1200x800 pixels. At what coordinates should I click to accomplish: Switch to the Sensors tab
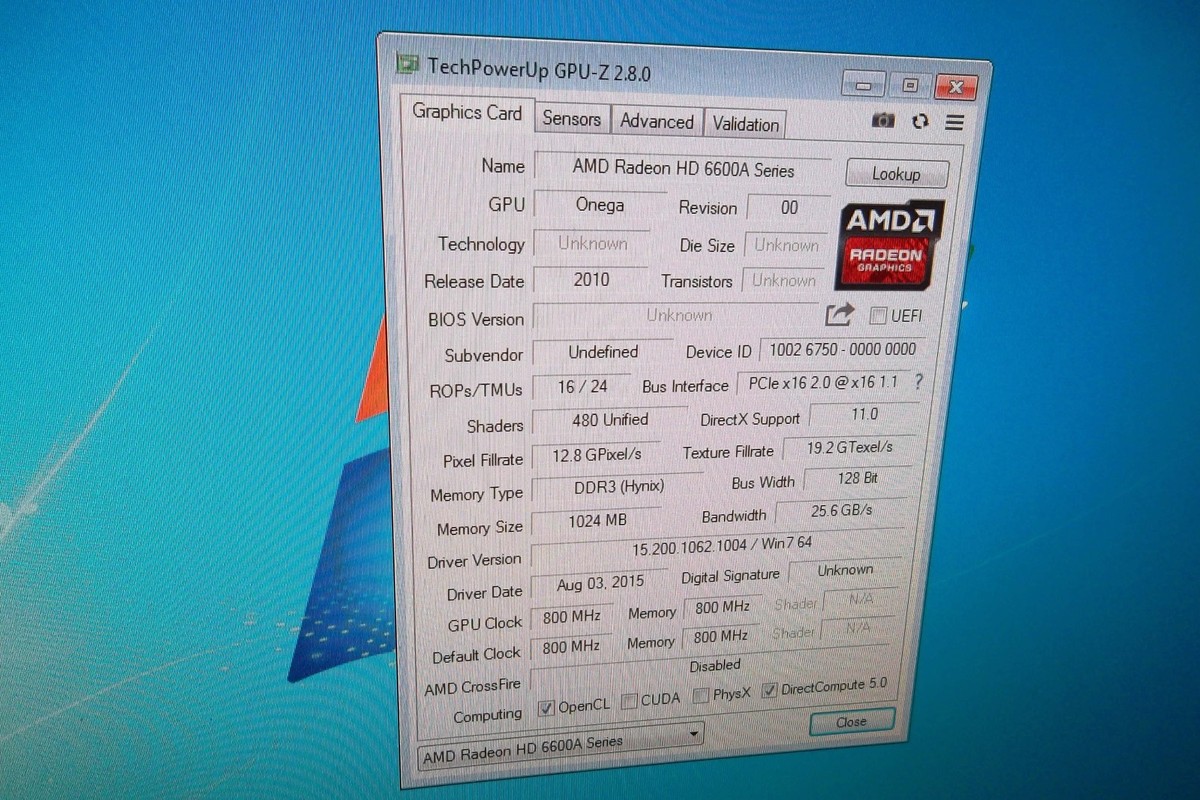[x=571, y=120]
